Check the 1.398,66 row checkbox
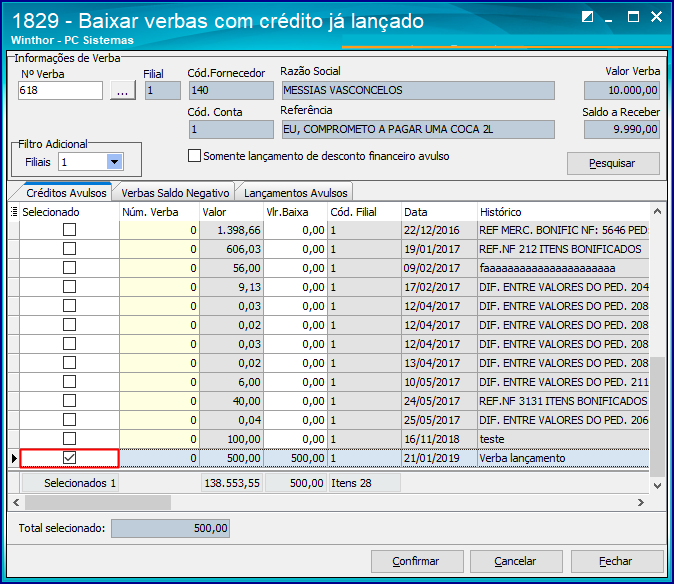The width and height of the screenshot is (674, 584). pos(69,230)
